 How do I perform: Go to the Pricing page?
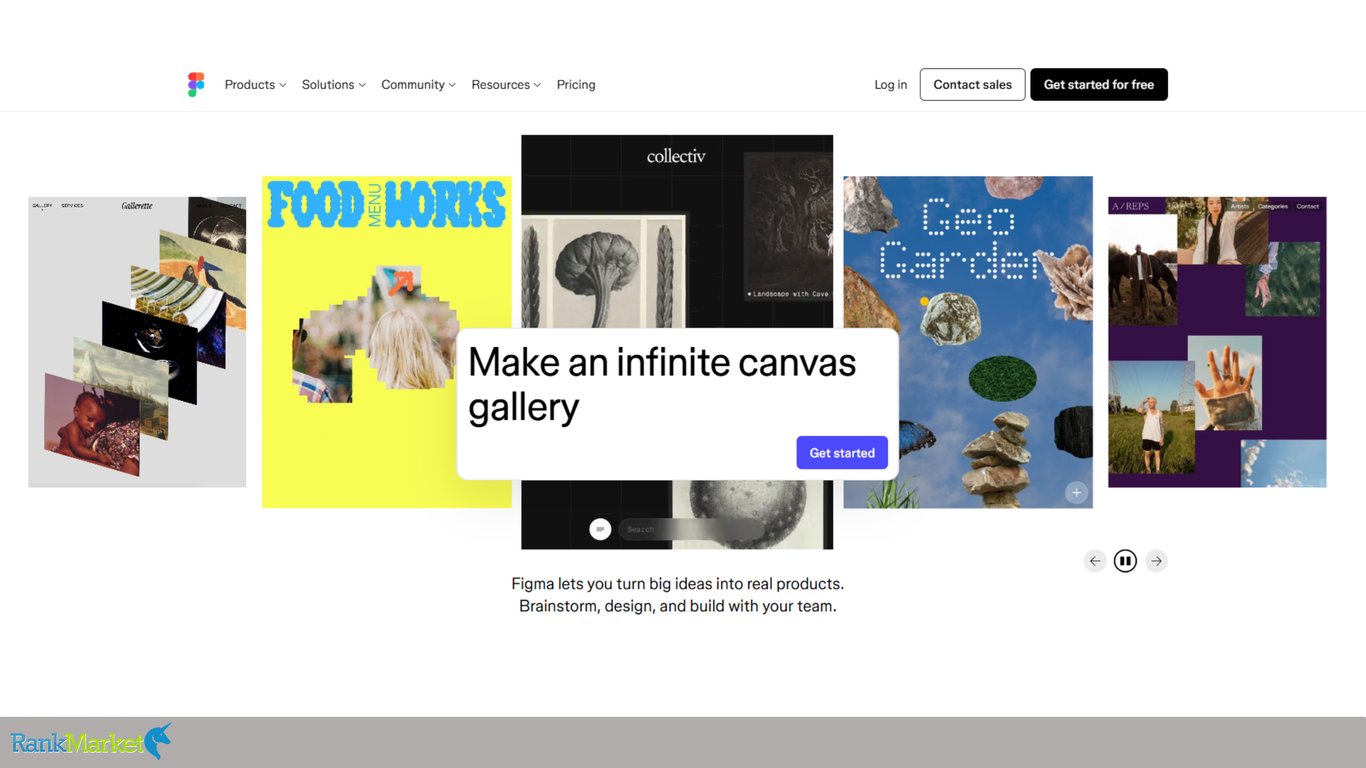(576, 85)
